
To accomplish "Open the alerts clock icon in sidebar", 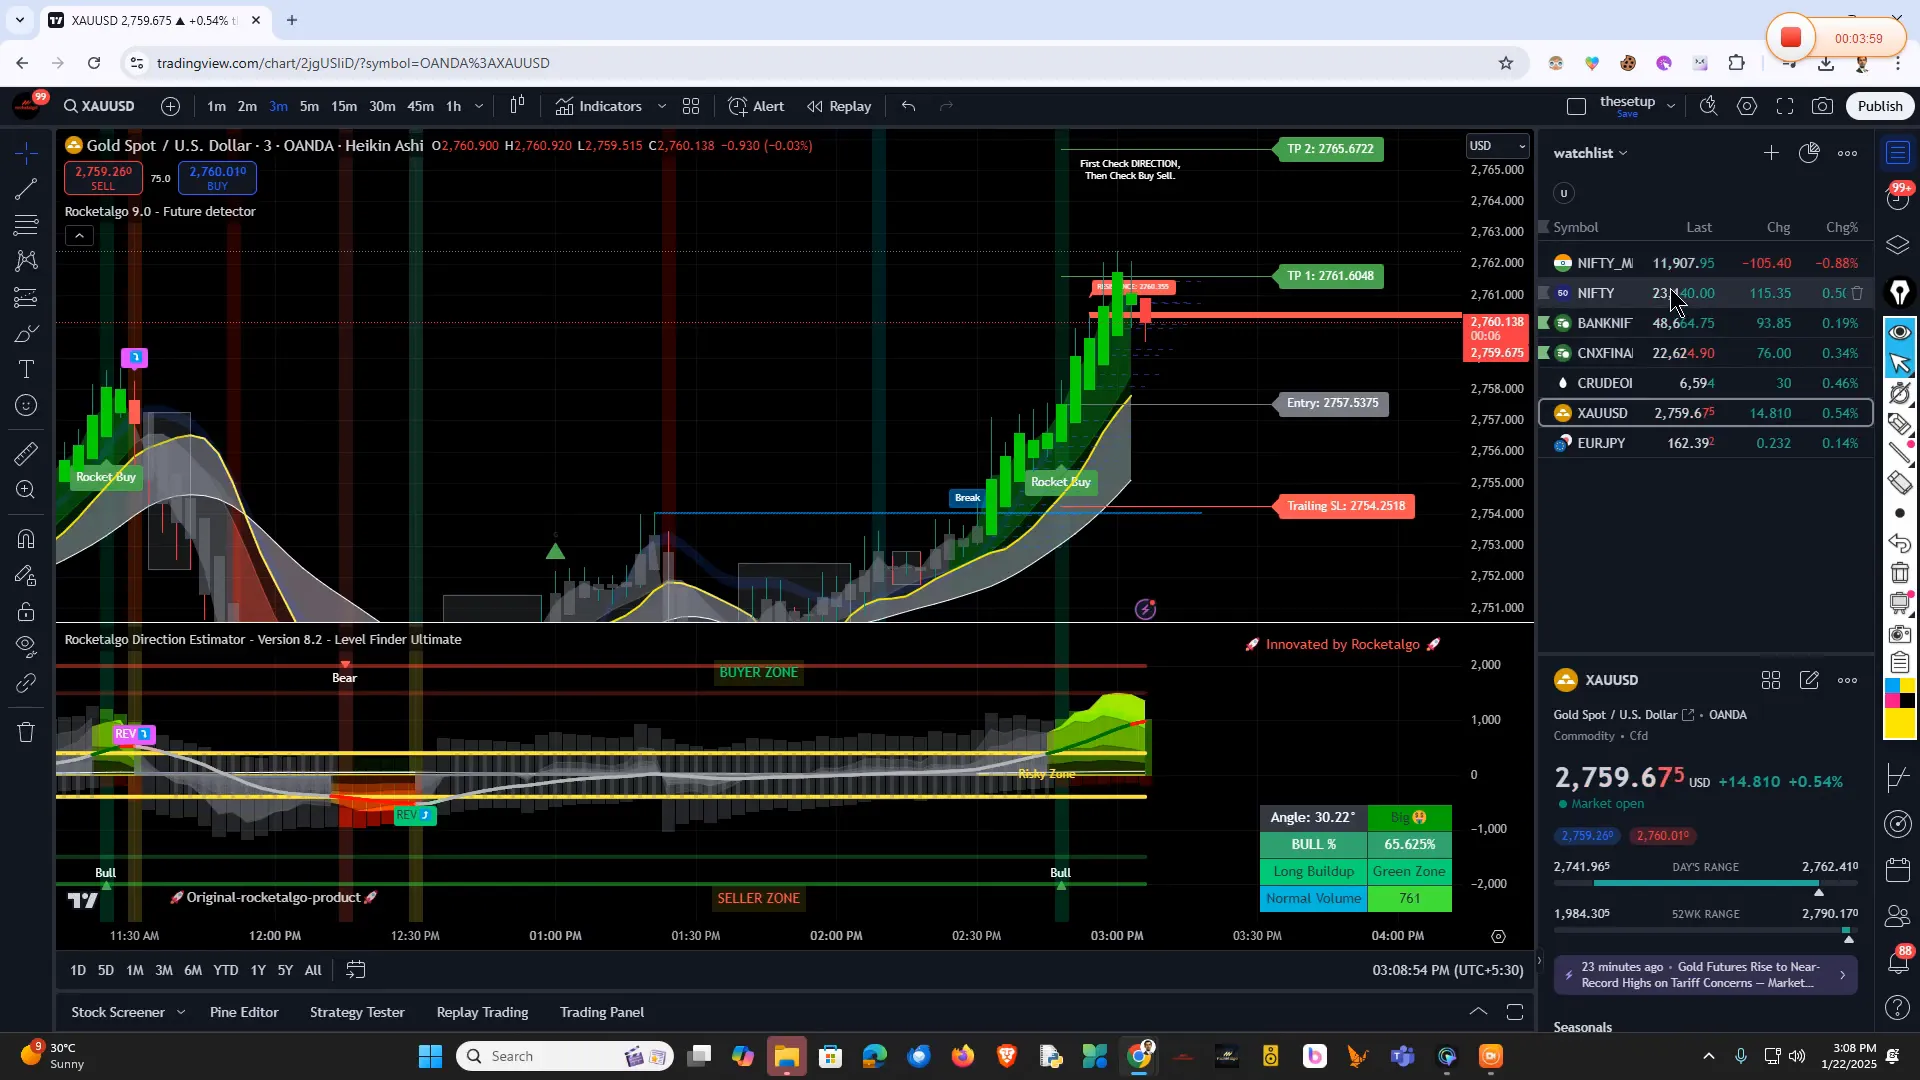I will (x=1899, y=198).
